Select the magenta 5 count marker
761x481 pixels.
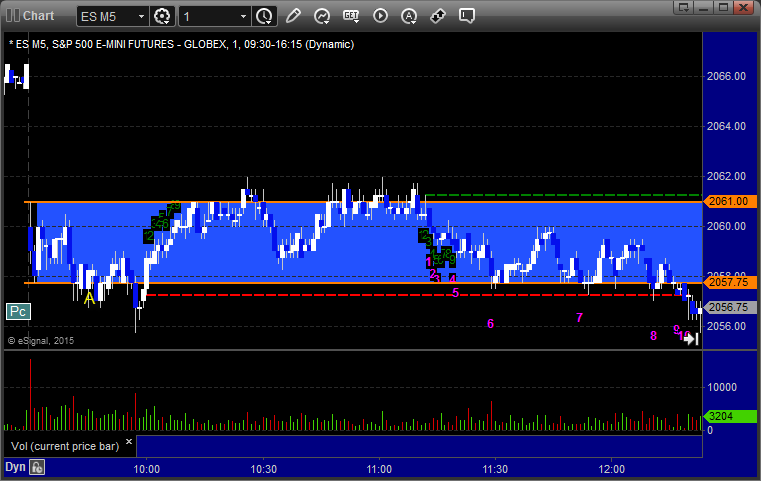[x=455, y=293]
